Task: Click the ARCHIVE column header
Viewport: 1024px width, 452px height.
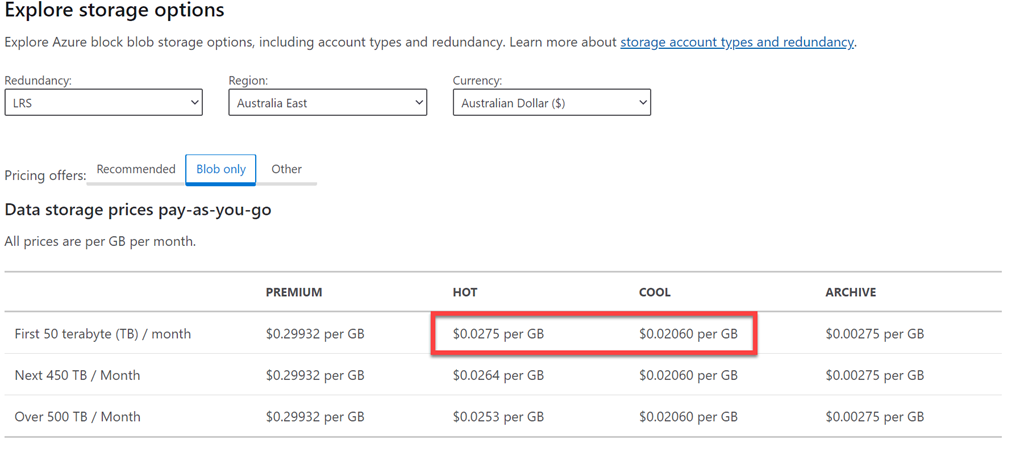Action: coord(850,293)
